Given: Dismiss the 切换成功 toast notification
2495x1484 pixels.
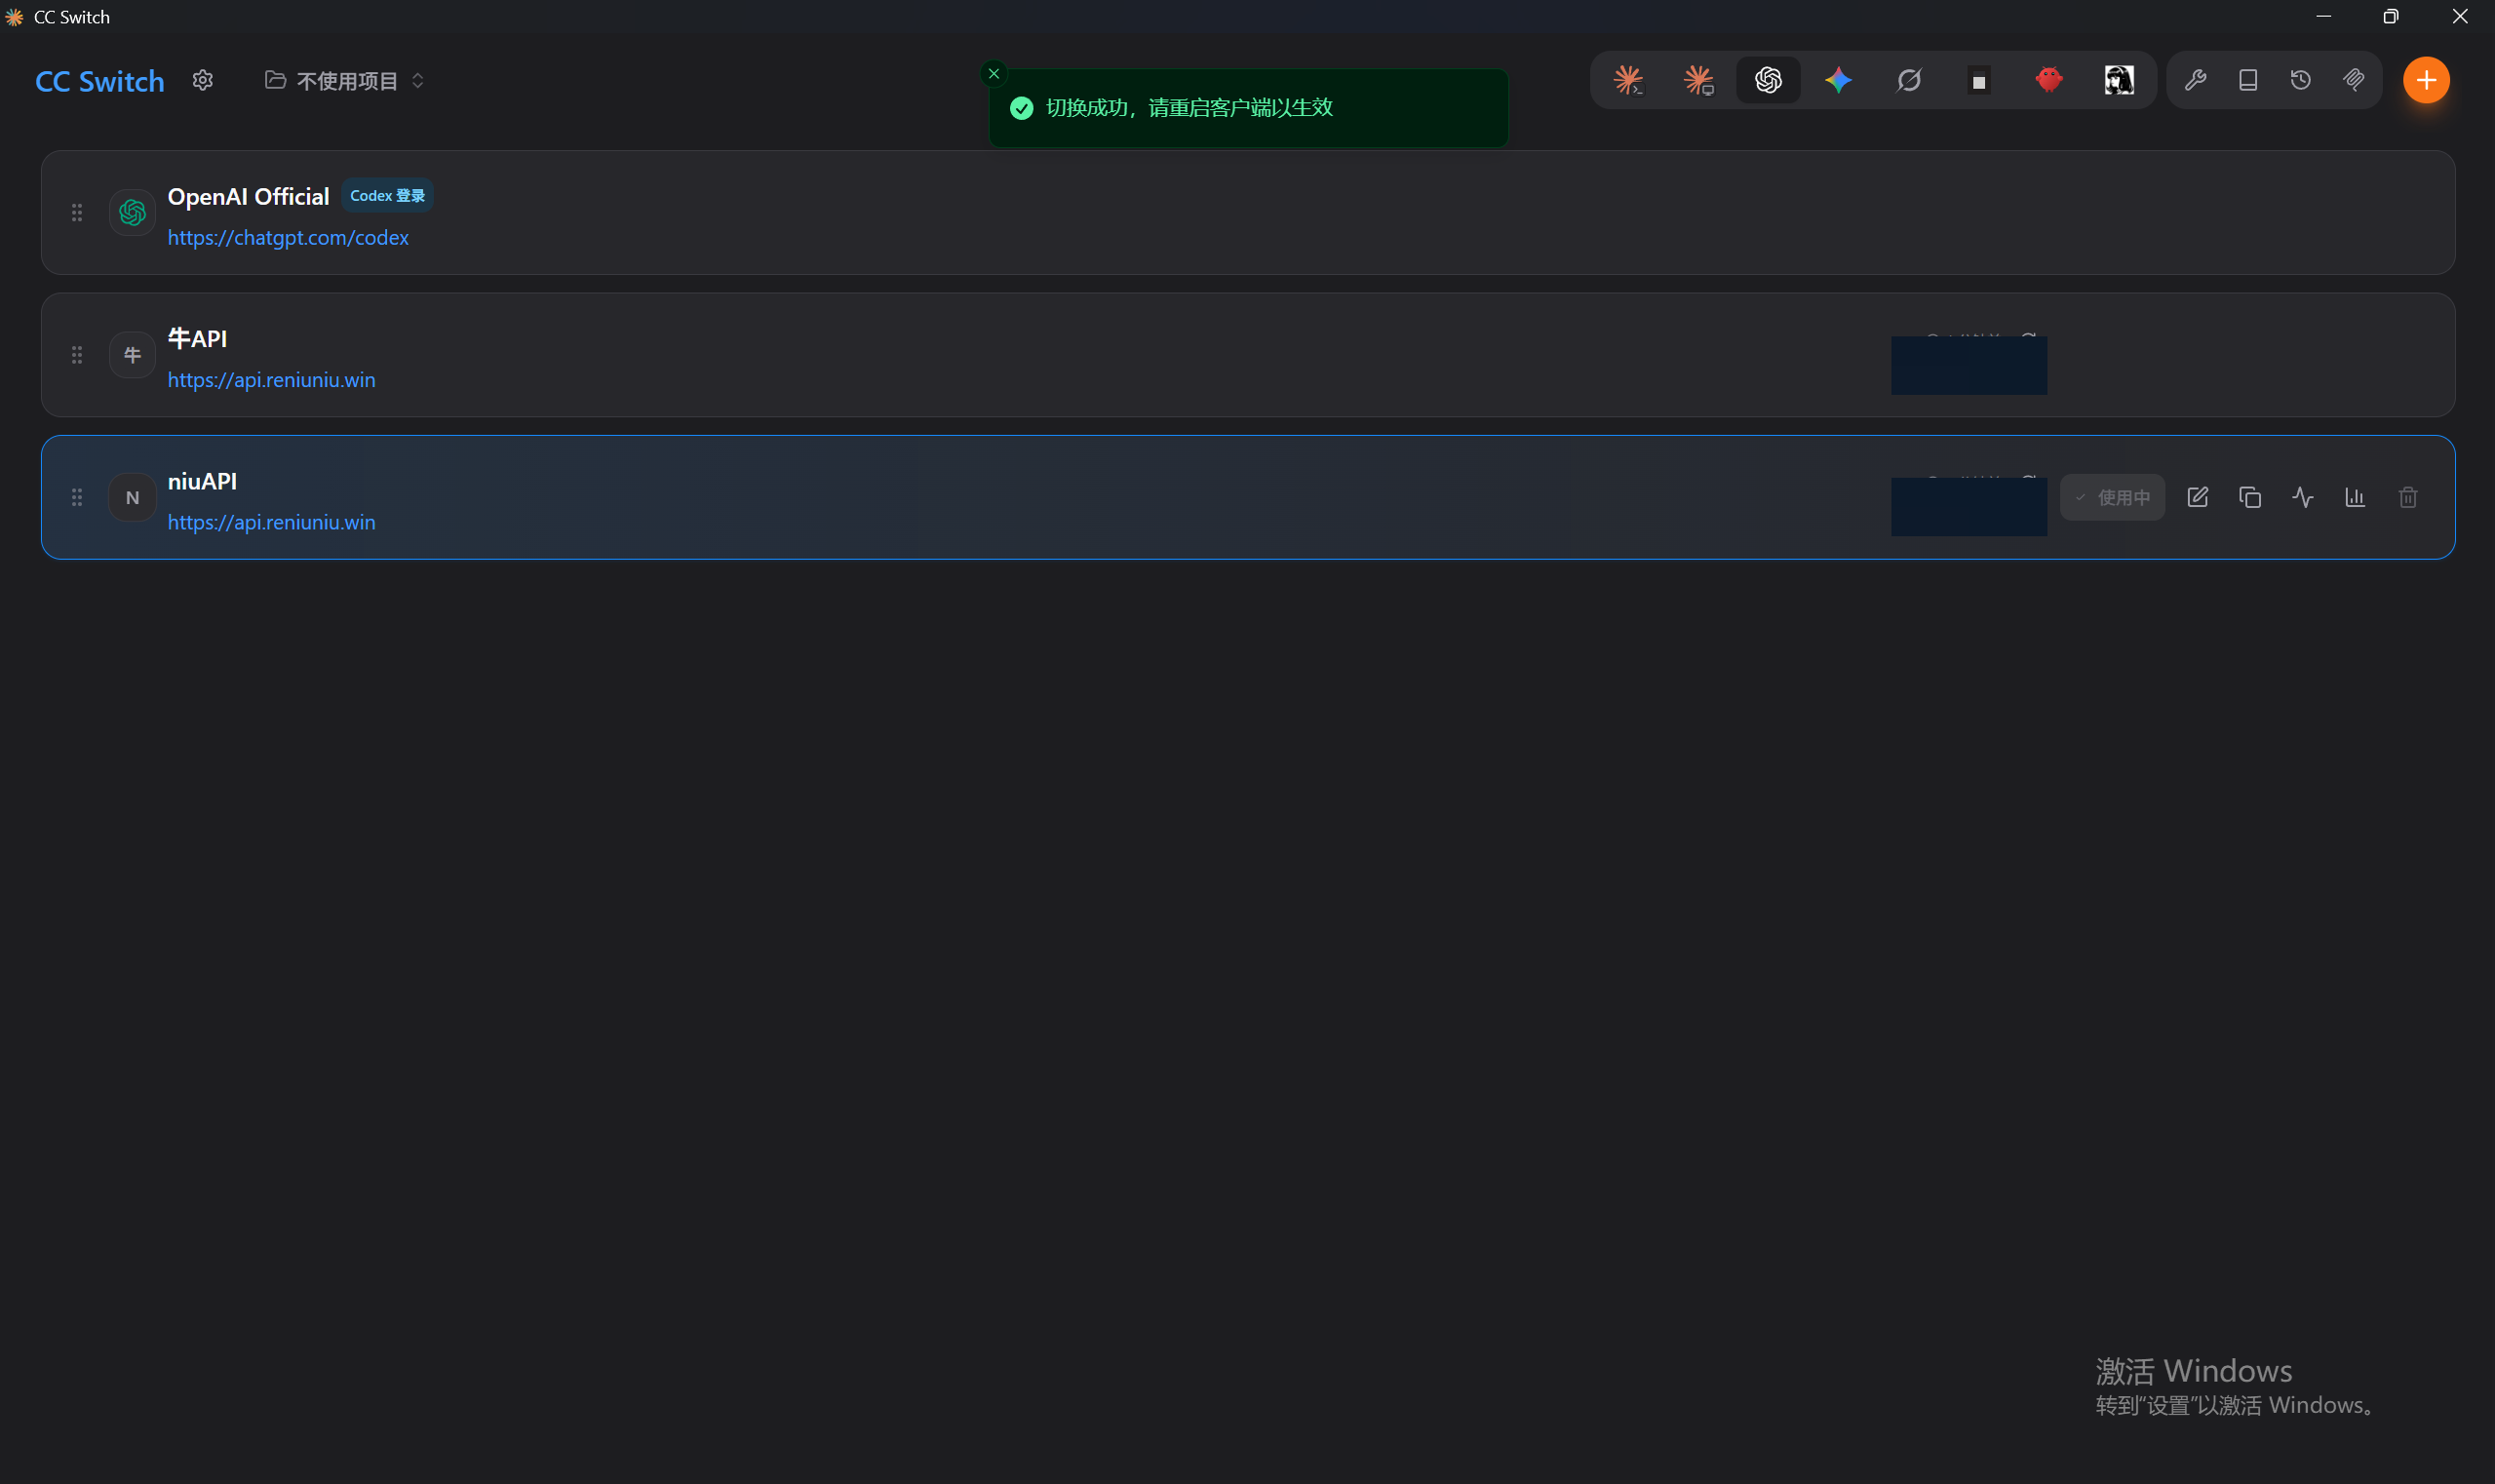Looking at the screenshot, I should [x=994, y=73].
